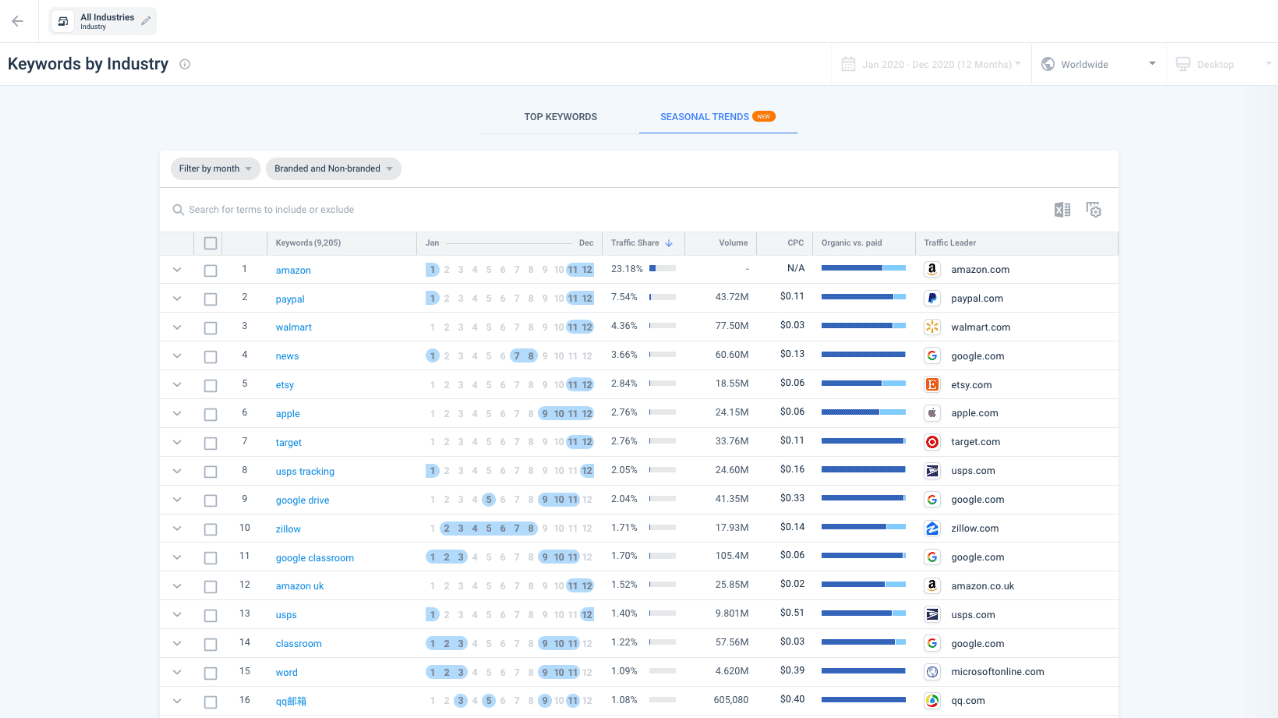This screenshot has width=1278, height=718.
Task: Click the Traffic Leader column header
Action: (x=950, y=243)
